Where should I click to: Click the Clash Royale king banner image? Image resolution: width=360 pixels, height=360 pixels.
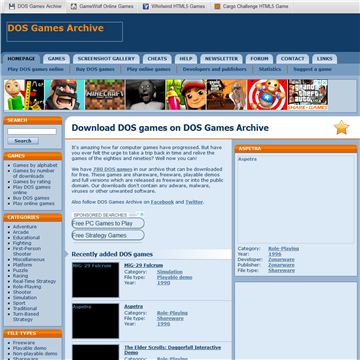(65, 95)
